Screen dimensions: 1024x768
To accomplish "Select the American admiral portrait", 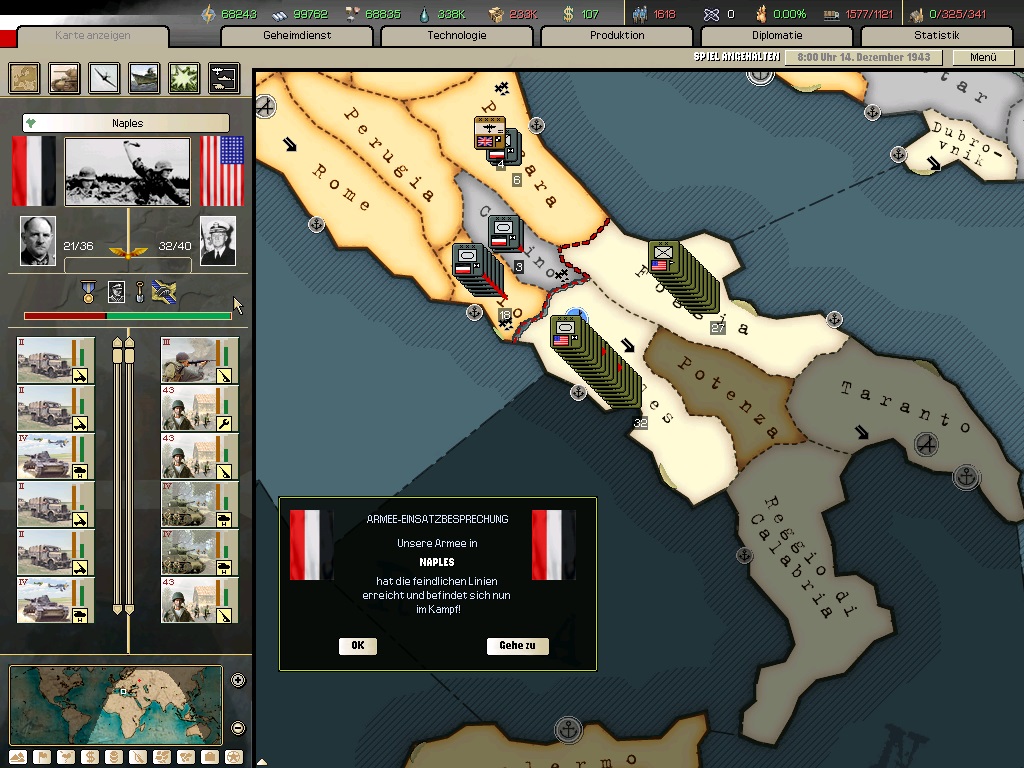I will click(217, 241).
